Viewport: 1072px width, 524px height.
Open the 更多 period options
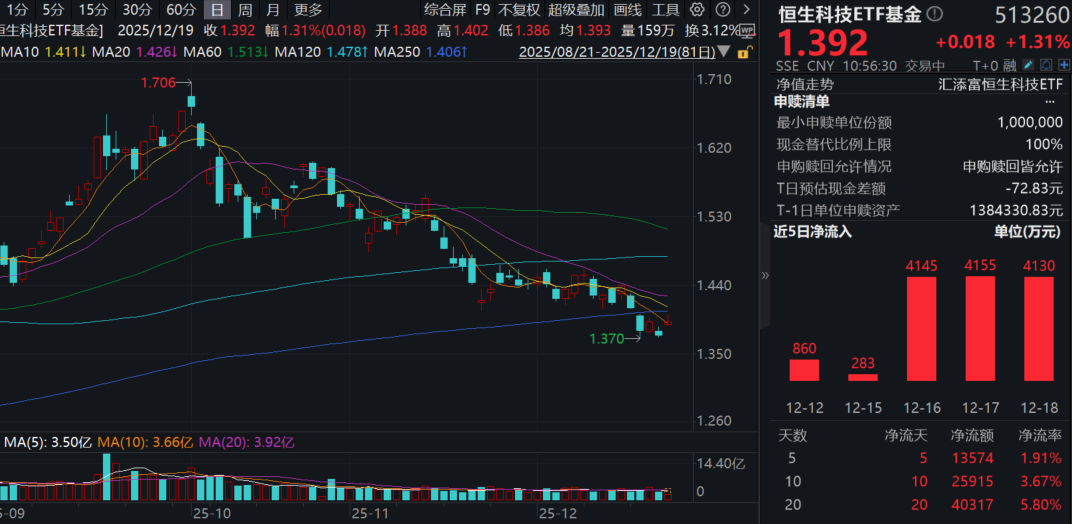308,9
